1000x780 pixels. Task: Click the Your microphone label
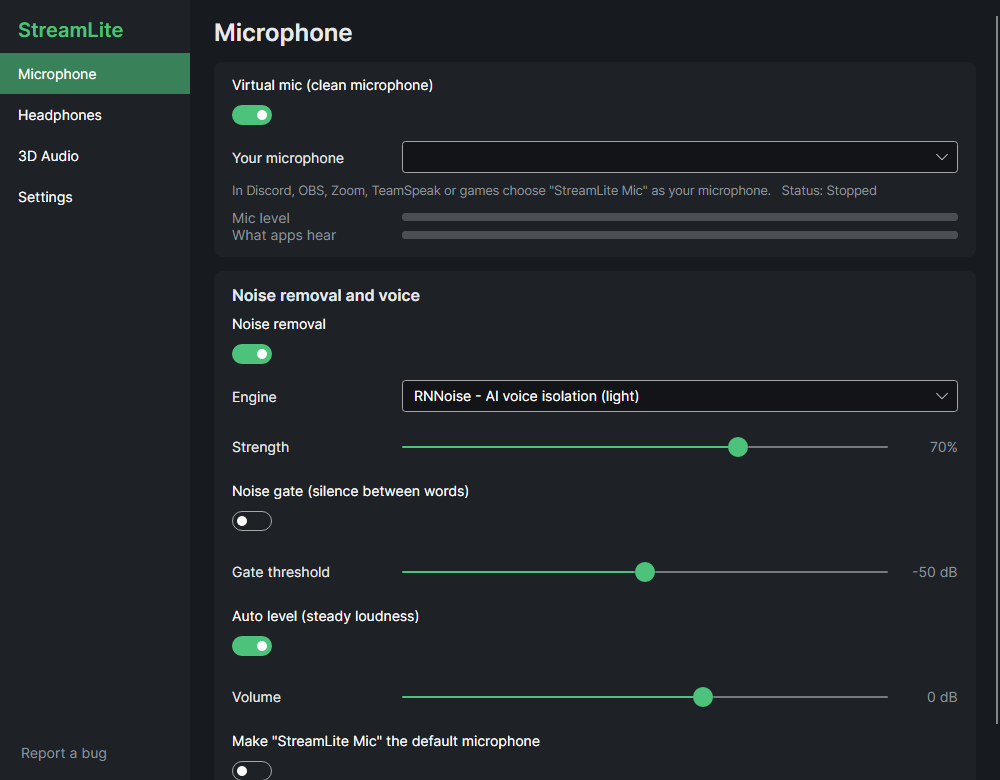(x=288, y=158)
